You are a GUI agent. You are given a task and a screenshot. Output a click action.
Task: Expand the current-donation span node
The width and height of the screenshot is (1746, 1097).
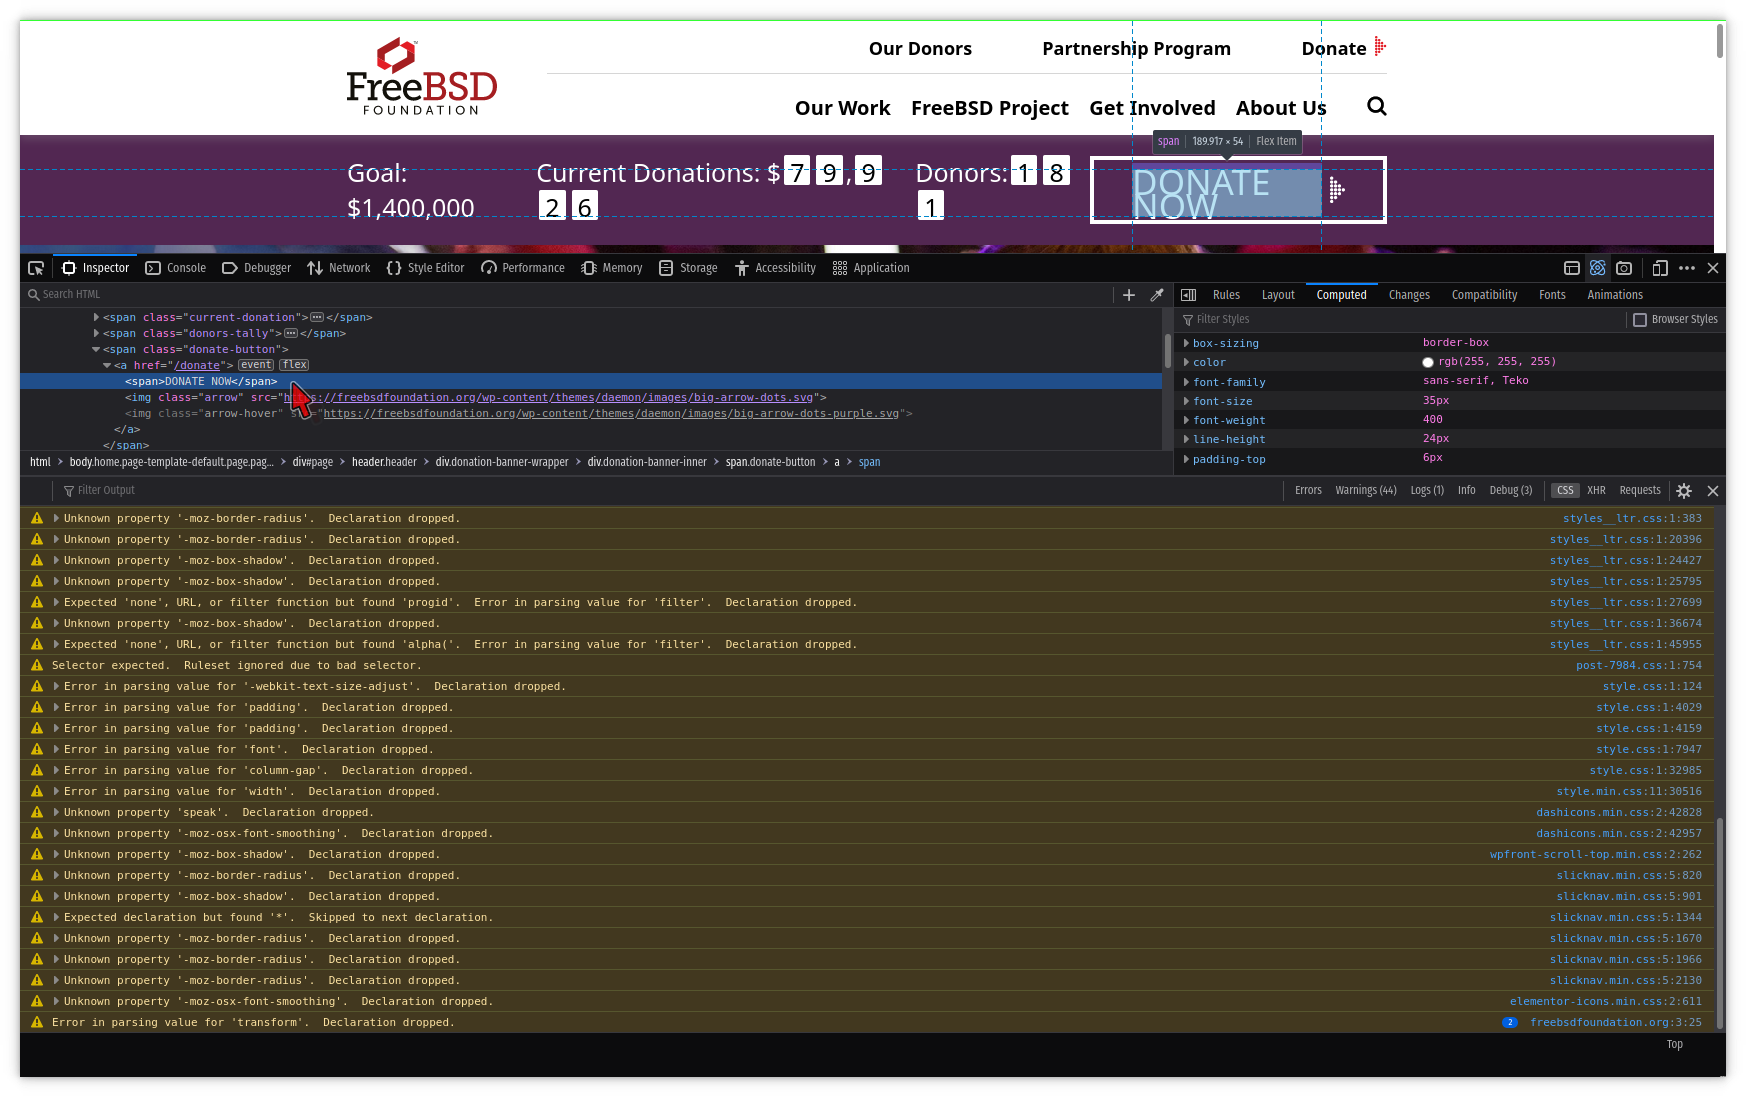coord(97,318)
